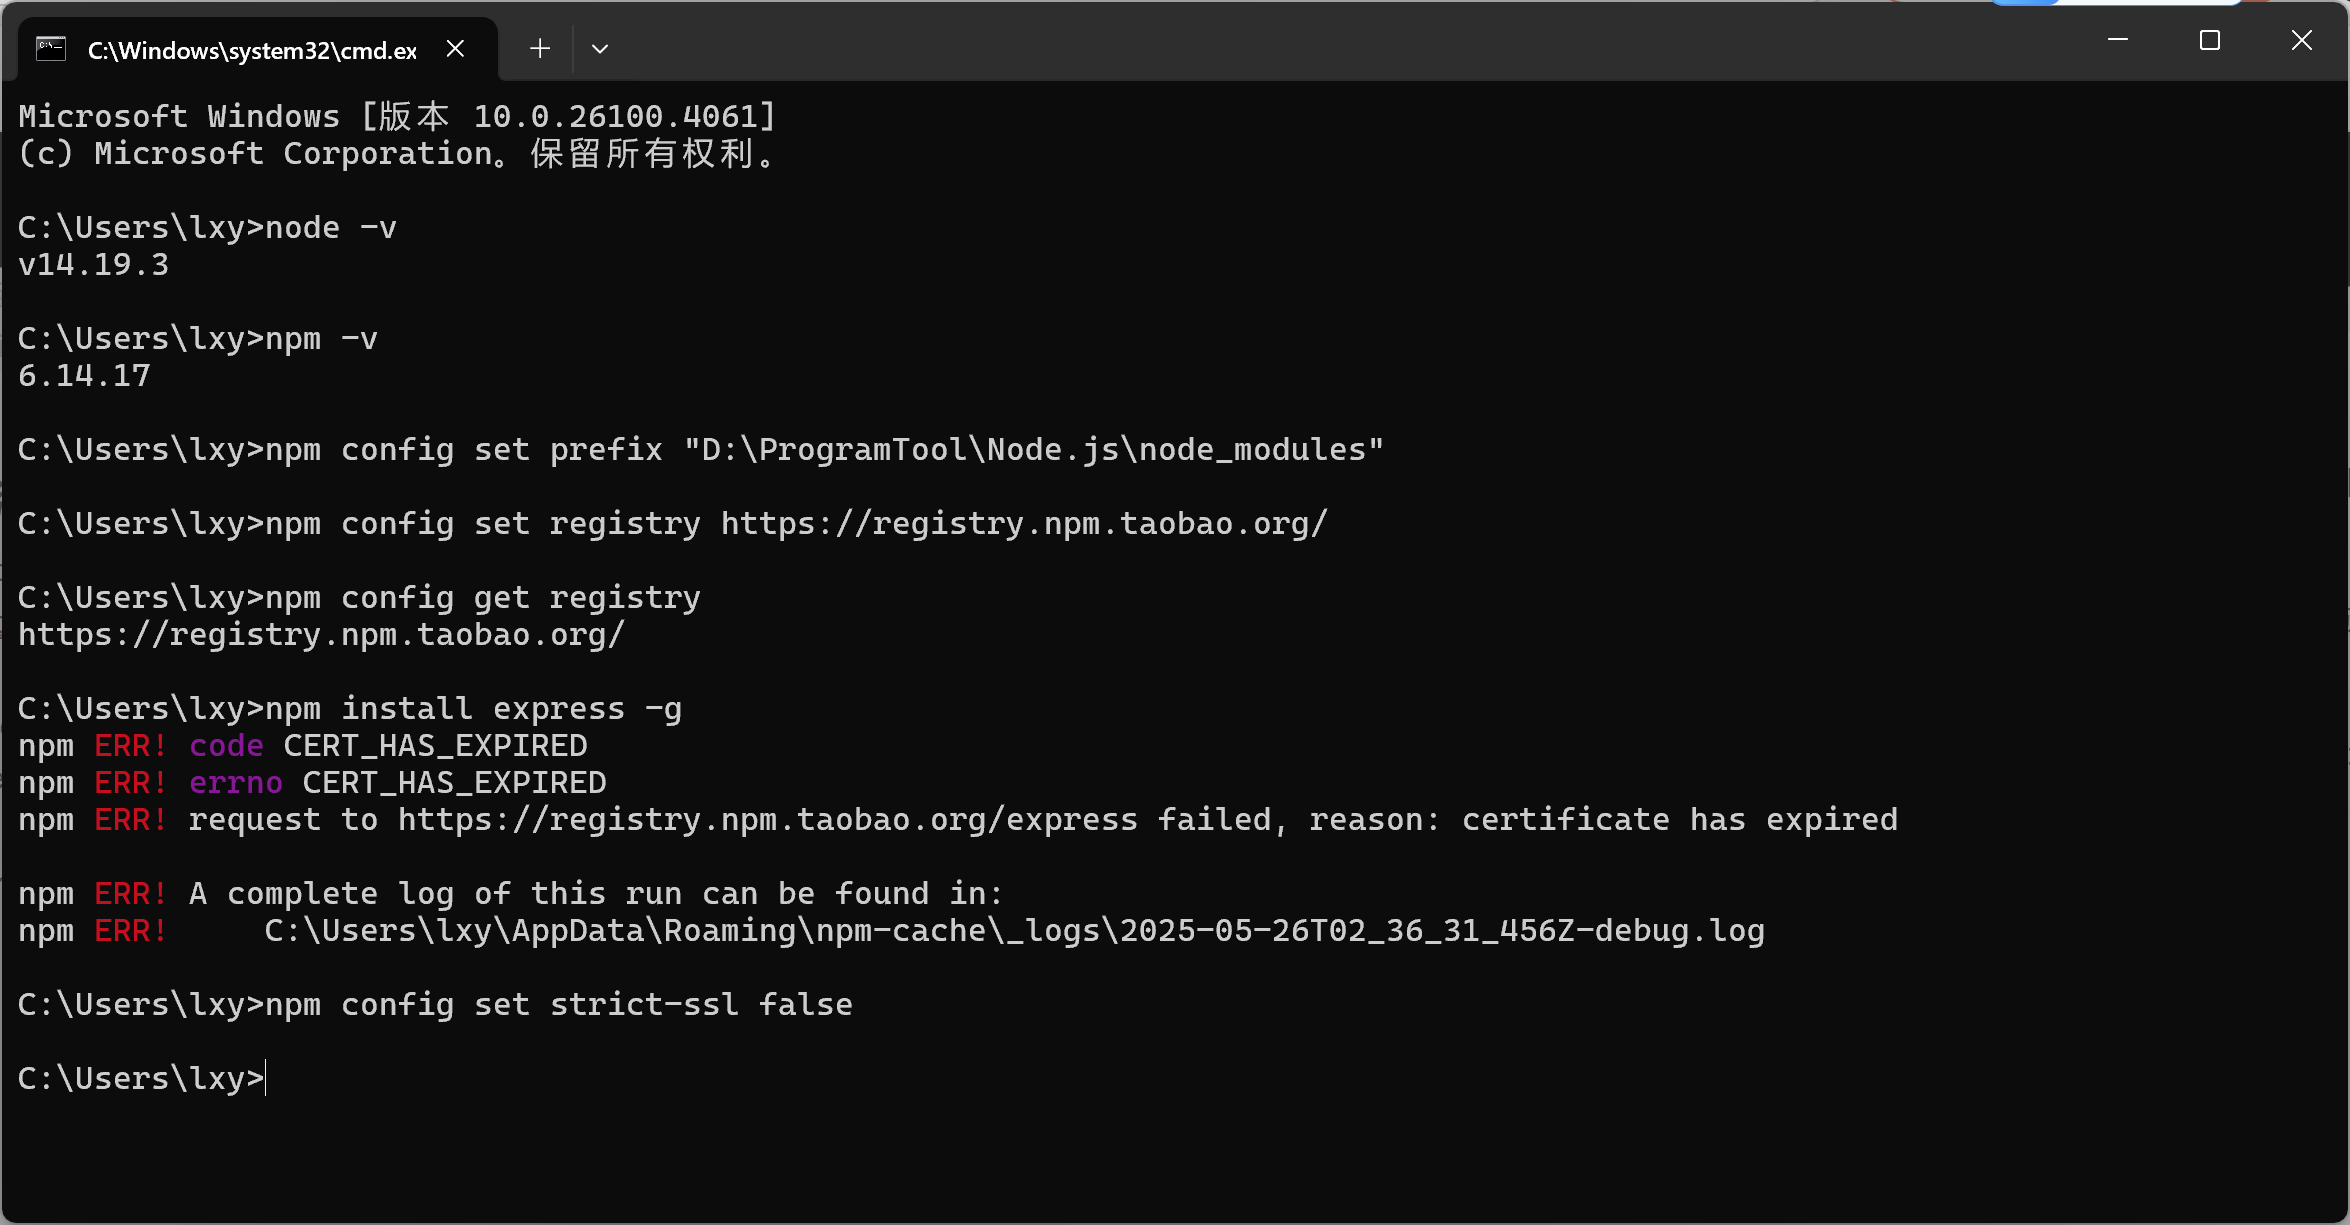Viewport: 2350px width, 1225px height.
Task: Expand the new tab profile dropdown
Action: click(x=600, y=48)
